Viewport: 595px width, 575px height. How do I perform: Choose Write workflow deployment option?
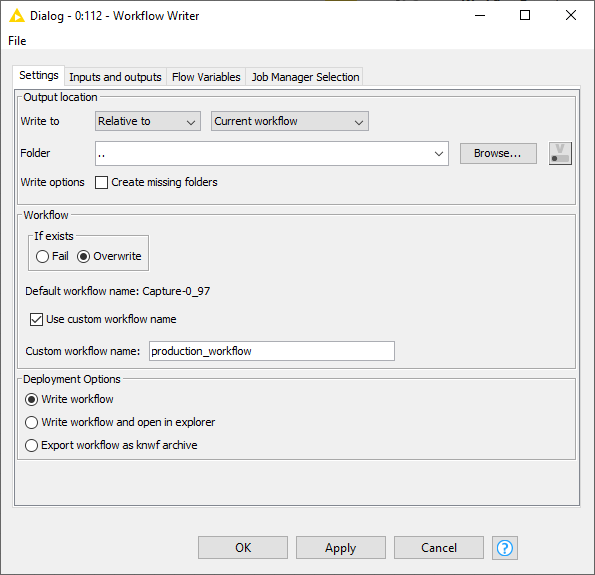[x=31, y=399]
